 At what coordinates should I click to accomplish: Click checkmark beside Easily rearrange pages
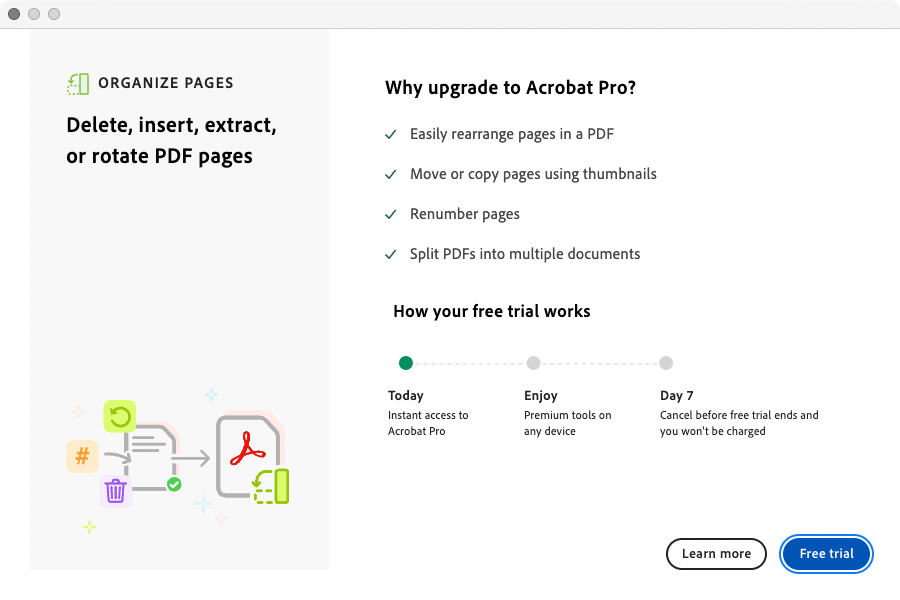390,135
